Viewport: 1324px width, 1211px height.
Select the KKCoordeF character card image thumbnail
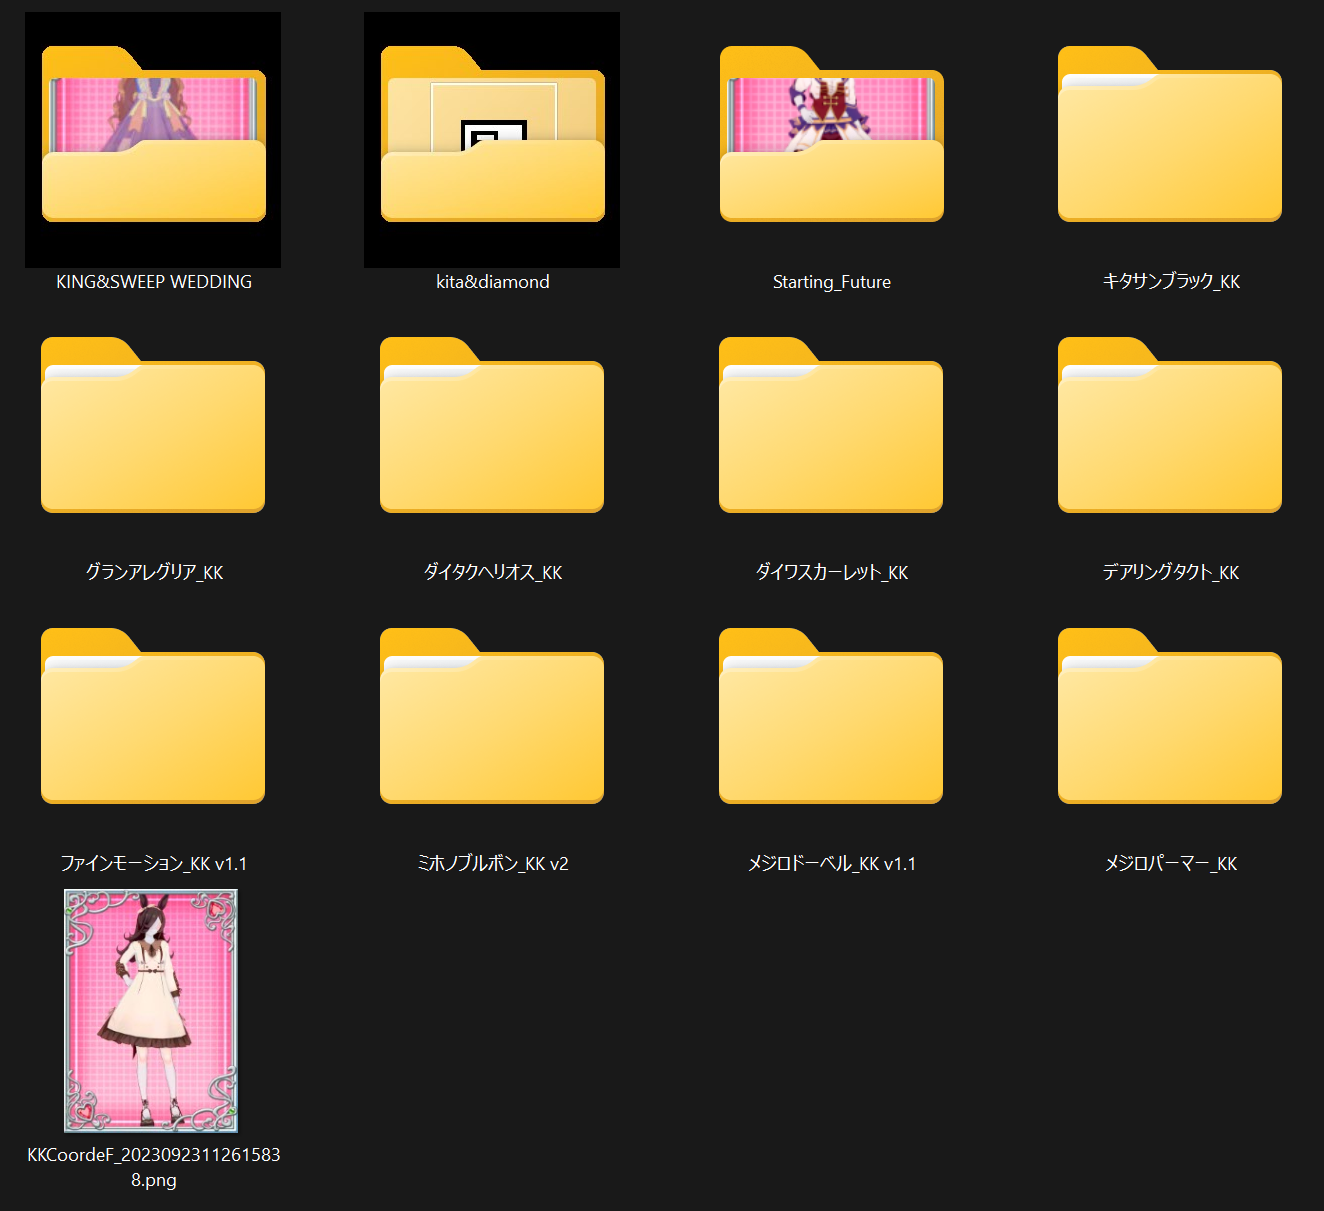(x=151, y=1010)
